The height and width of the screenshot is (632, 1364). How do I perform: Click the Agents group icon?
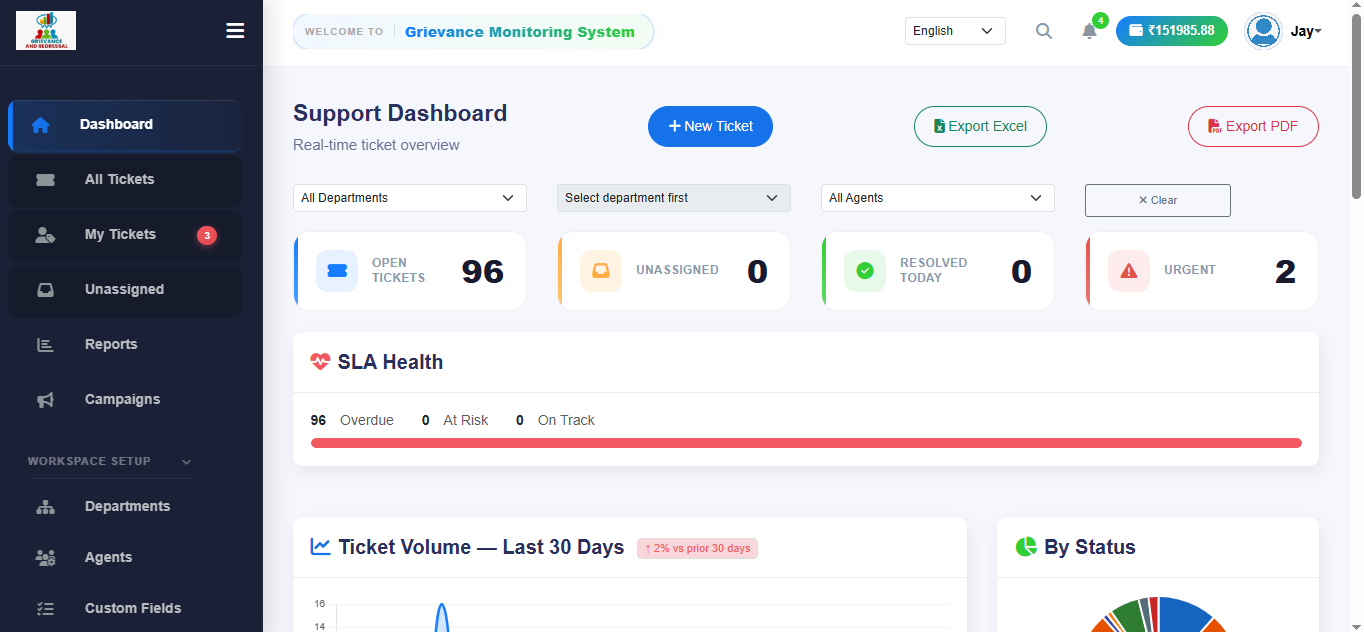point(45,558)
